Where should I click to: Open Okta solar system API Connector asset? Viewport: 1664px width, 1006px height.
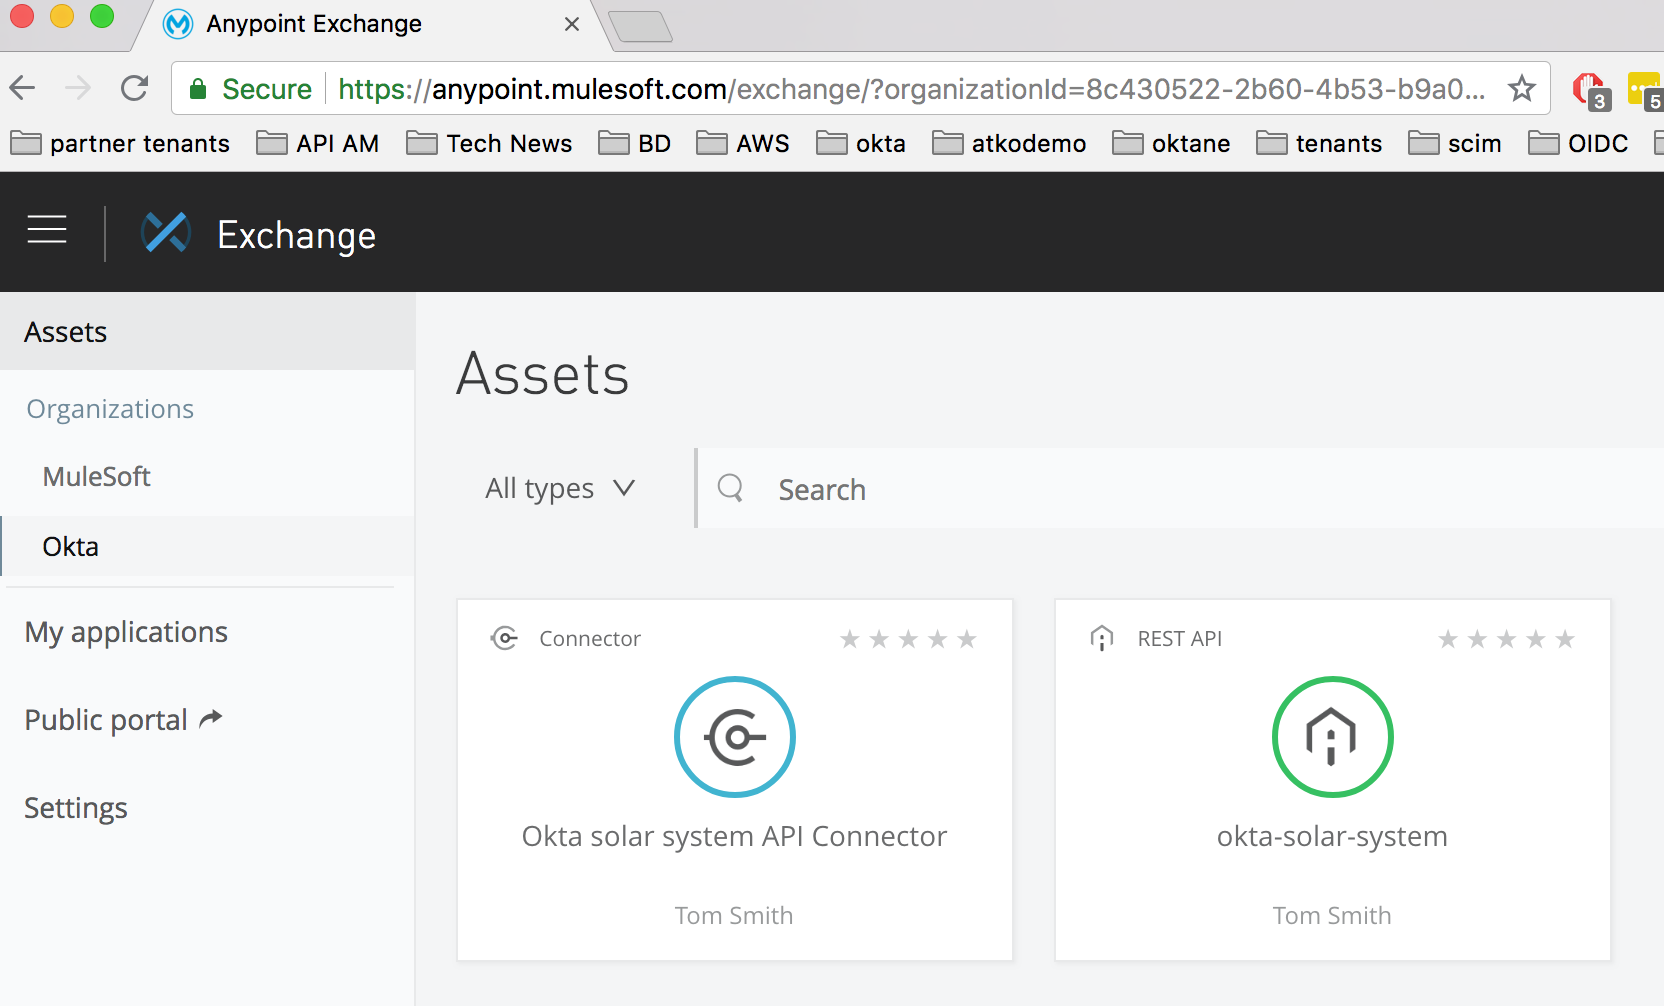(734, 836)
